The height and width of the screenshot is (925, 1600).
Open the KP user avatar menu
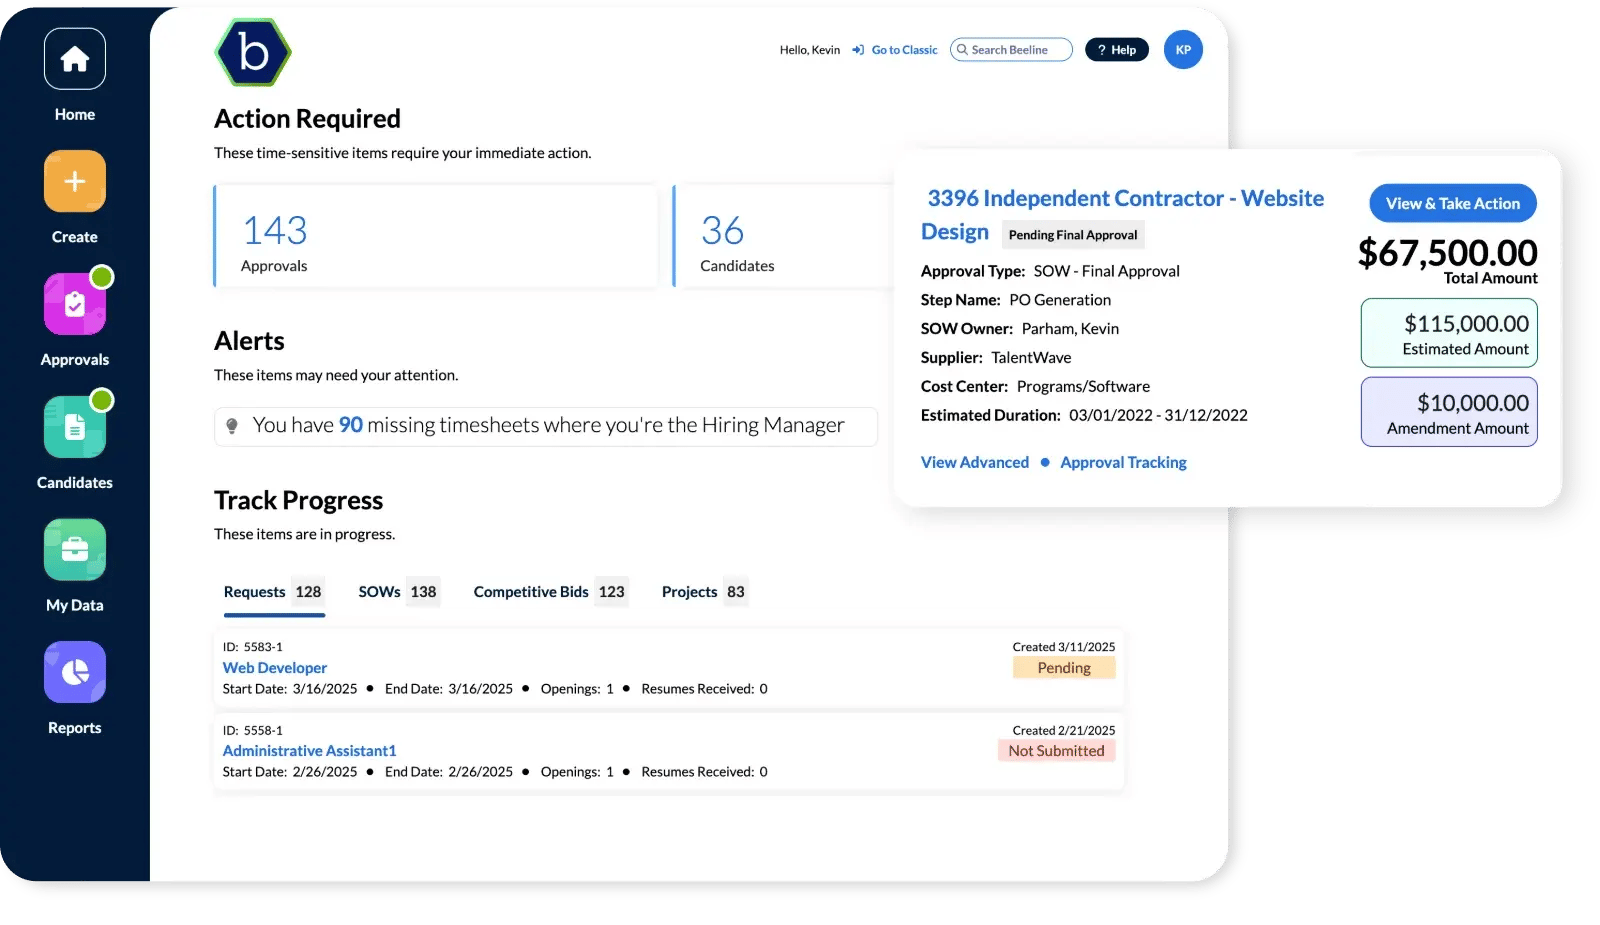tap(1183, 50)
